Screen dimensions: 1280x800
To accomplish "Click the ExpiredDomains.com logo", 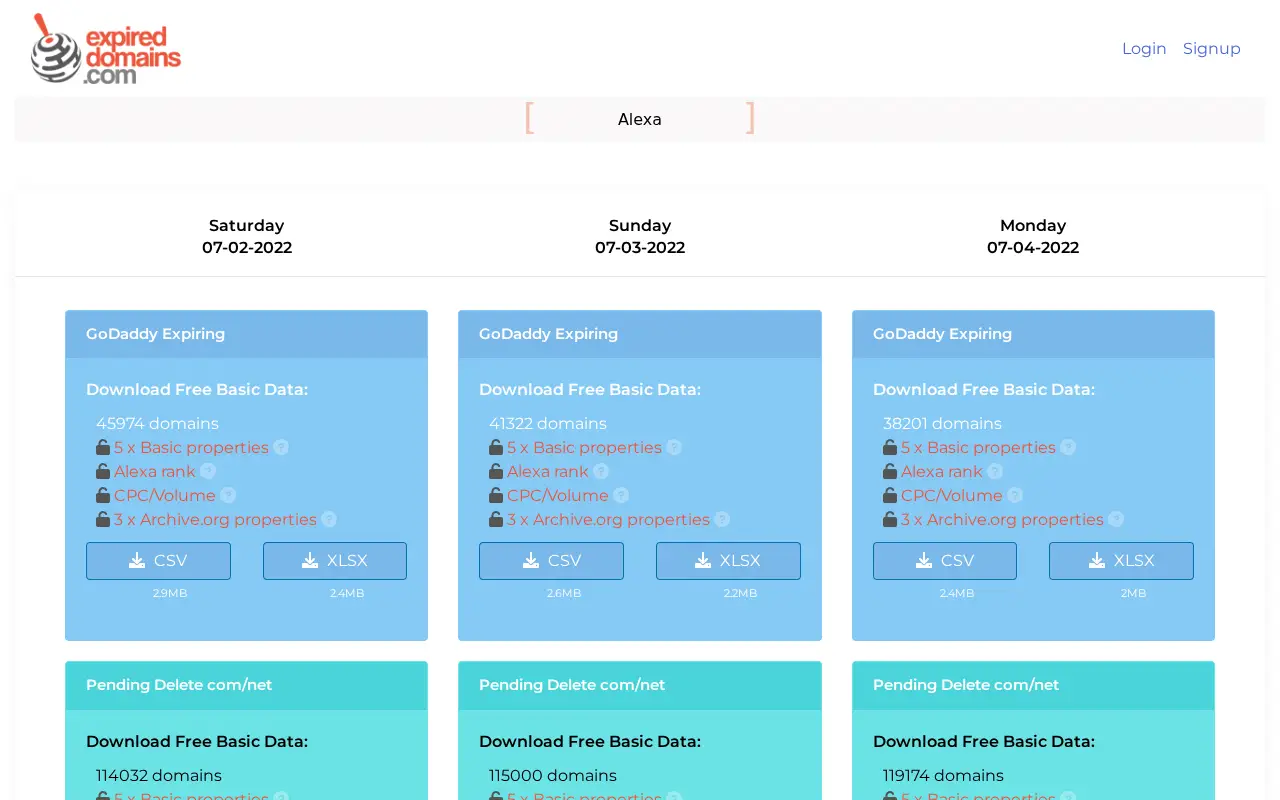I will (106, 48).
